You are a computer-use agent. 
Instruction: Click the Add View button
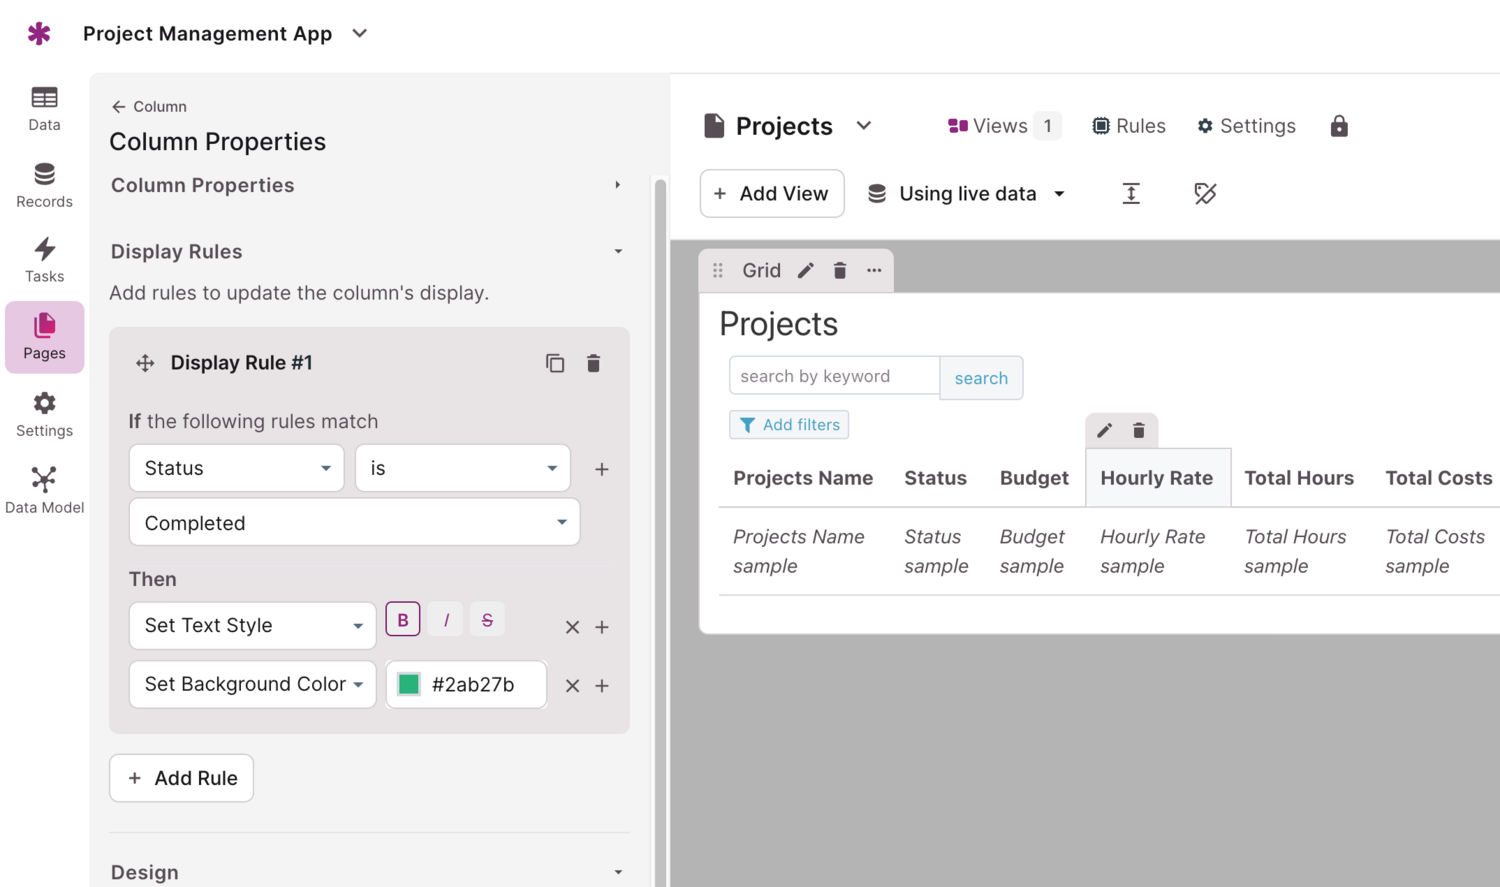[772, 194]
